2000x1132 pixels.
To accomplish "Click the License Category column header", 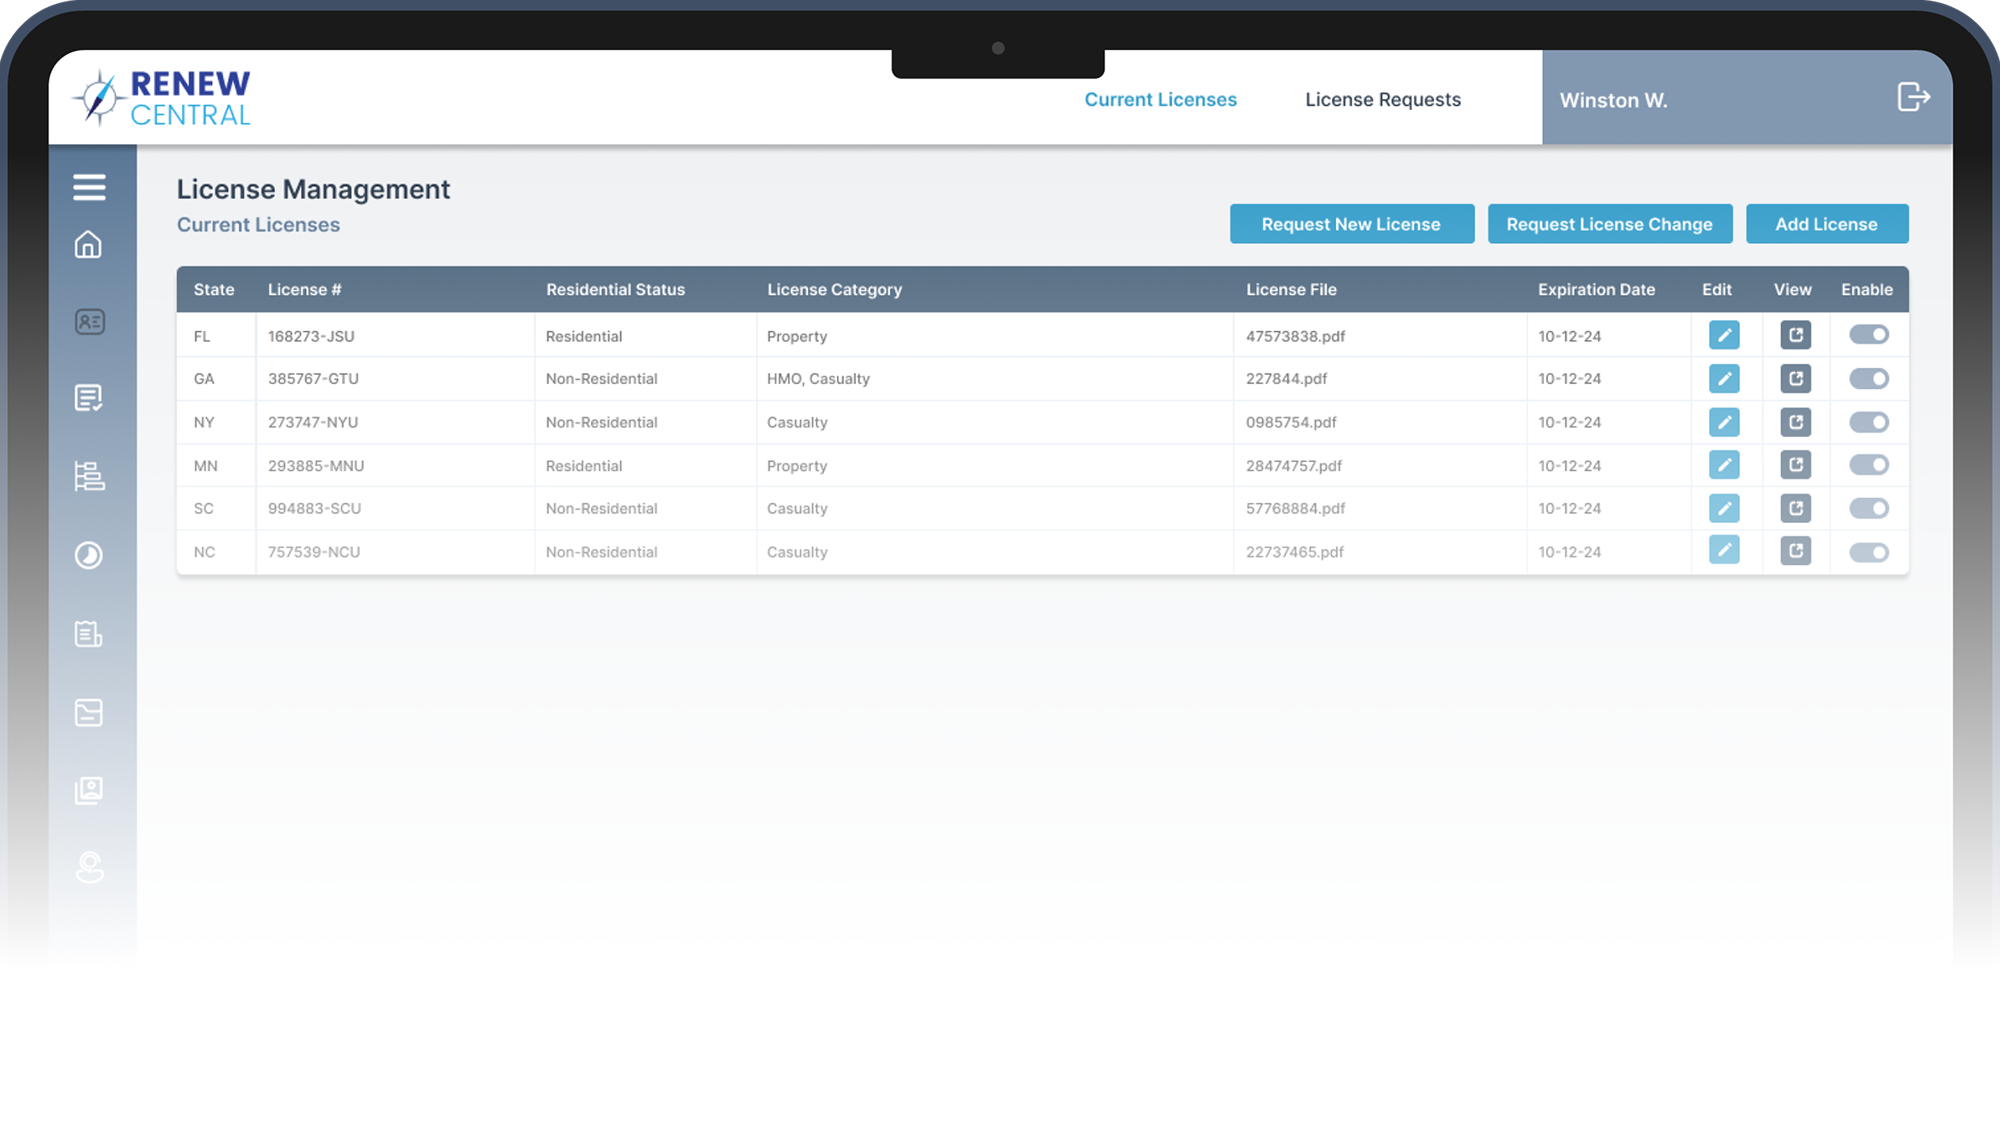I will 834,289.
